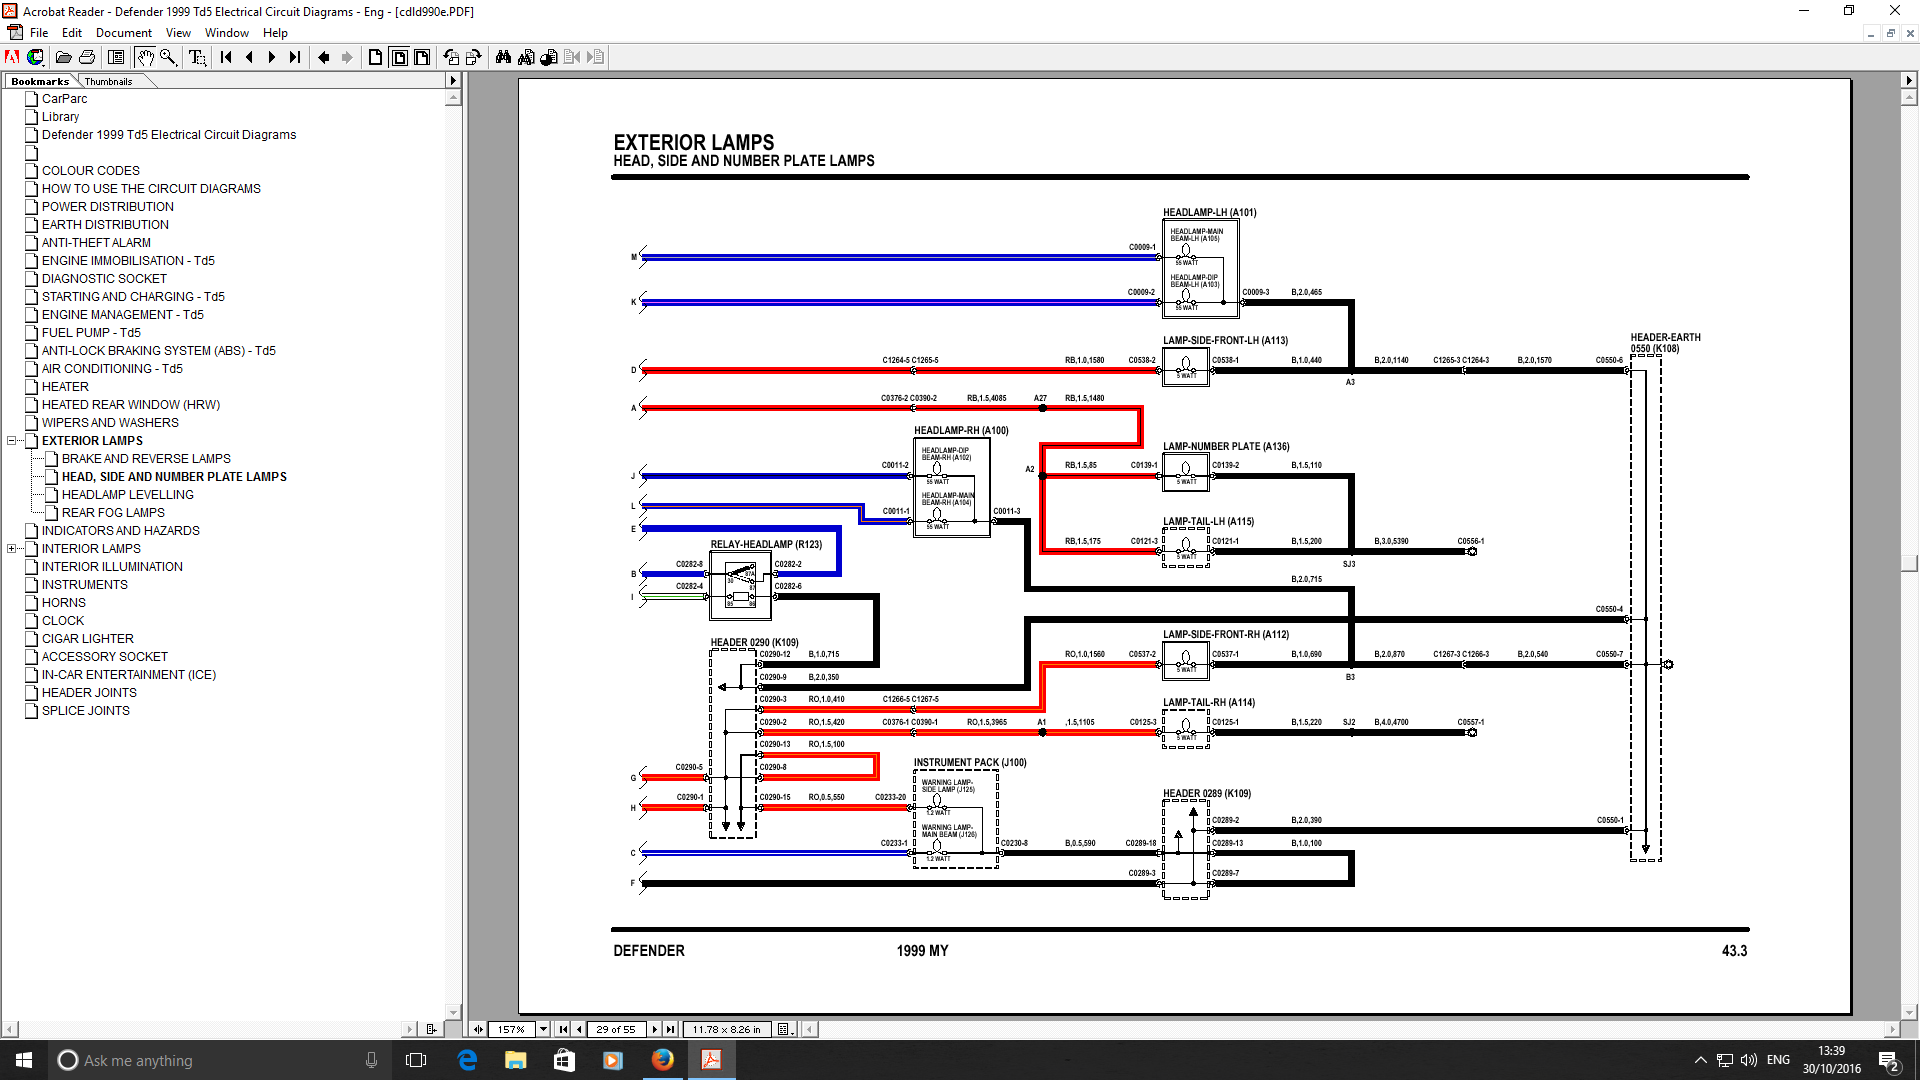Screen dimensions: 1920x1080
Task: Click the Search Results icon
Action: pyautogui.click(x=549, y=57)
